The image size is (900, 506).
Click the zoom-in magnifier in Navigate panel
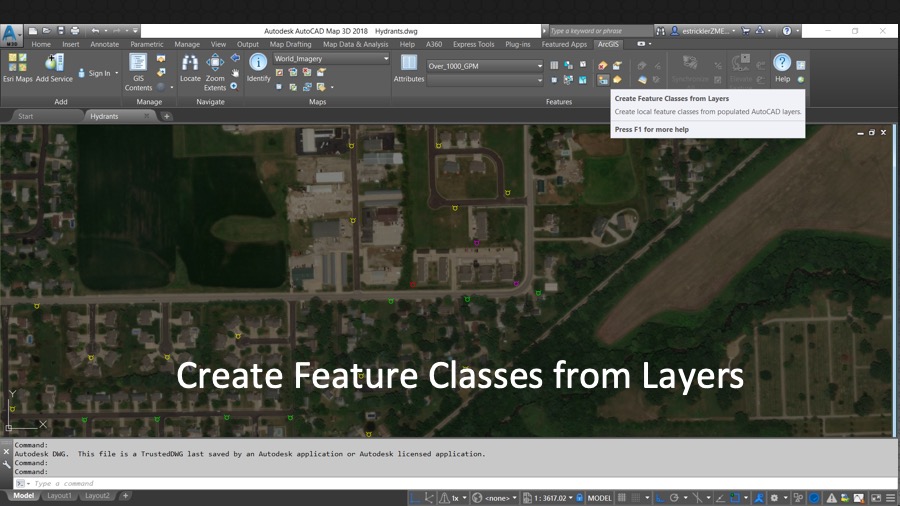click(x=234, y=87)
